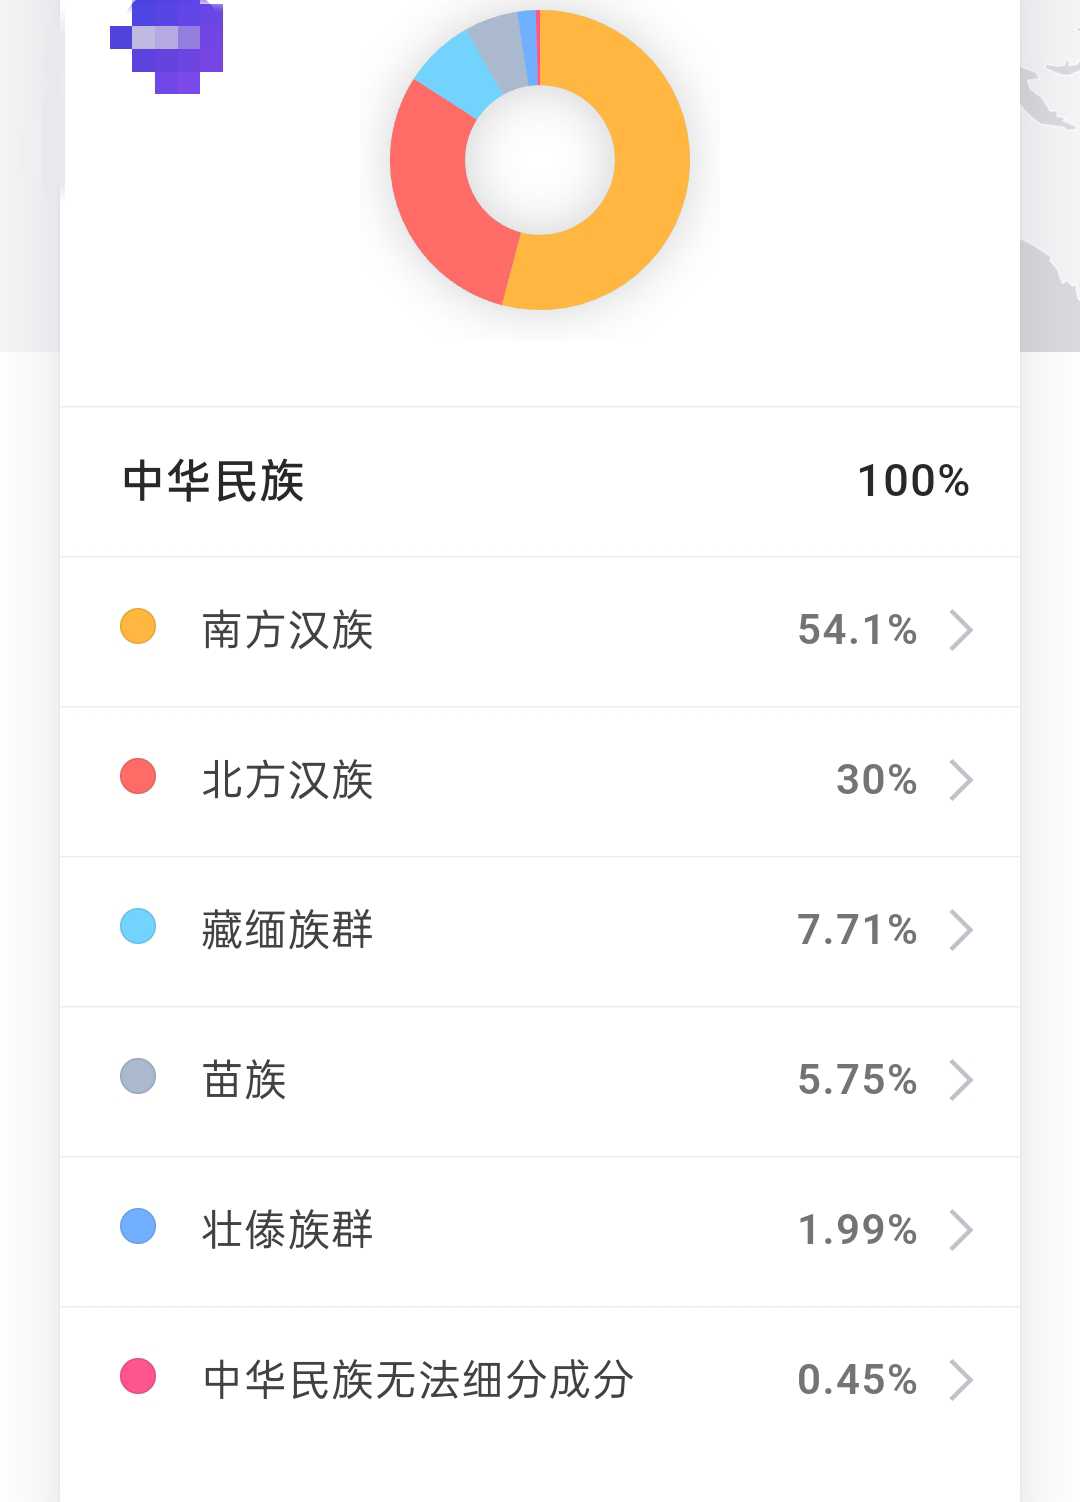The image size is (1080, 1502).
Task: Open the 北方汉族 30% row
Action: (540, 781)
